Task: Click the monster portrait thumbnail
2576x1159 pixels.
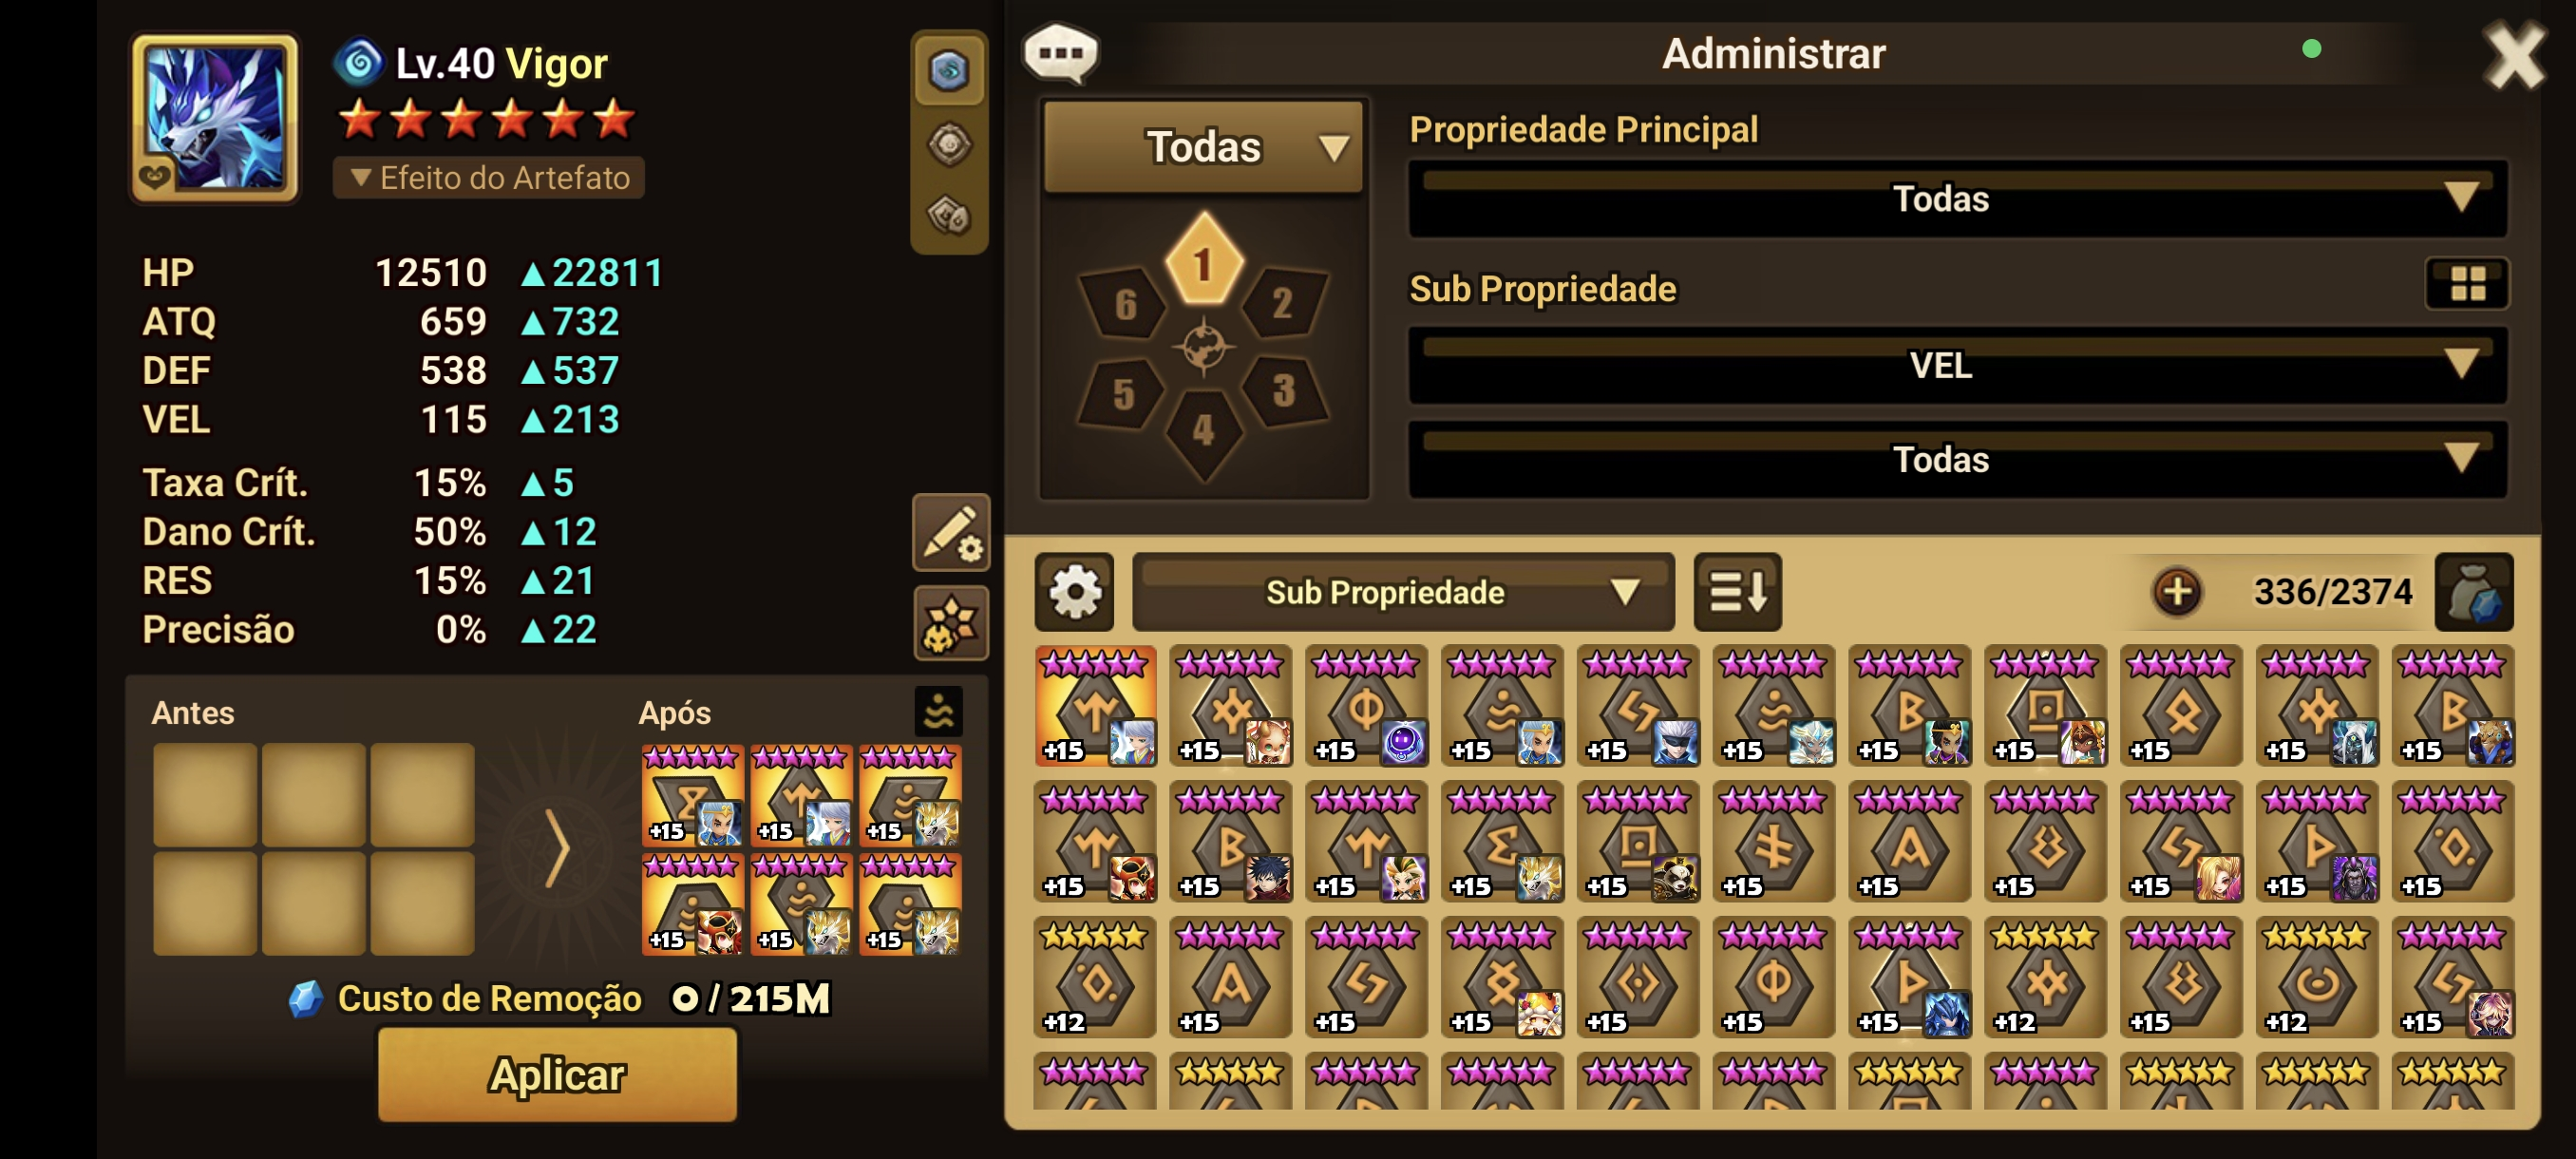Action: 215,118
